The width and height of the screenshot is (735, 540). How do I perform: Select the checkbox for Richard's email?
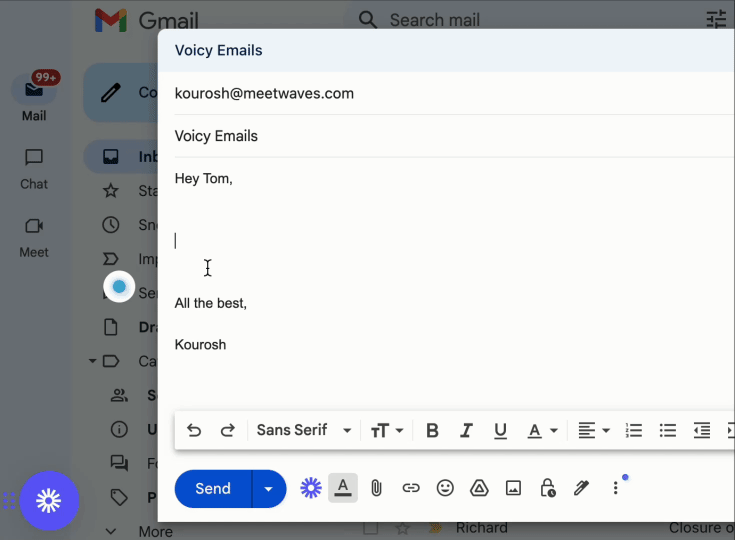click(x=370, y=528)
